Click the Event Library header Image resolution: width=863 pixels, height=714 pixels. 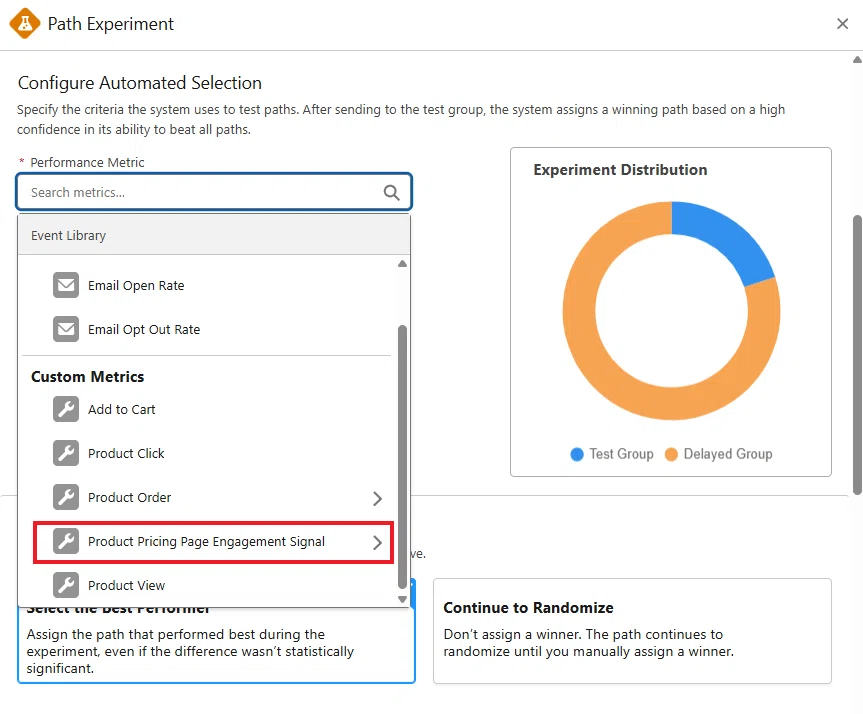[x=214, y=235]
